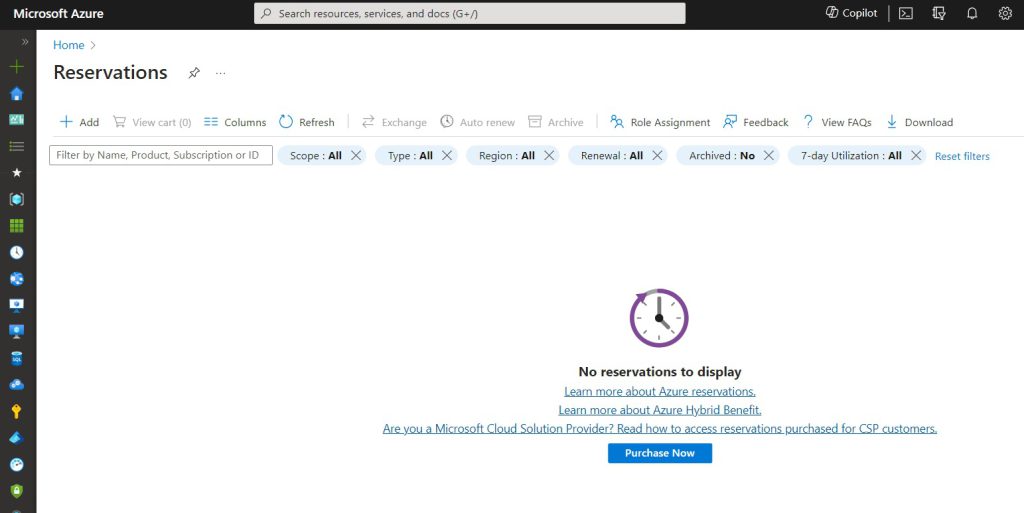
Task: Expand the left sidebar menu
Action: tap(25, 42)
